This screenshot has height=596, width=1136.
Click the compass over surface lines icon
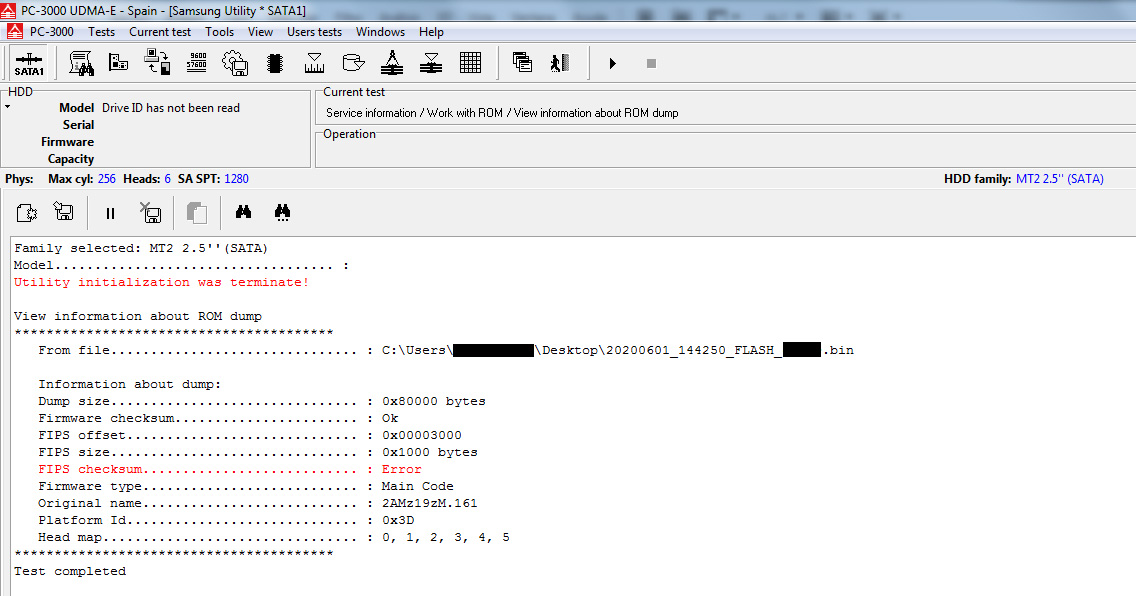[392, 63]
